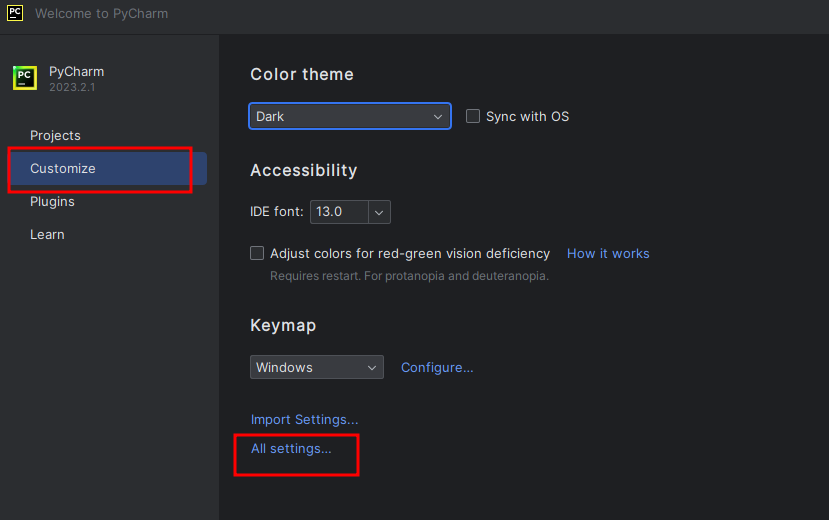Click the Keymap heading
The height and width of the screenshot is (520, 829).
click(x=283, y=326)
